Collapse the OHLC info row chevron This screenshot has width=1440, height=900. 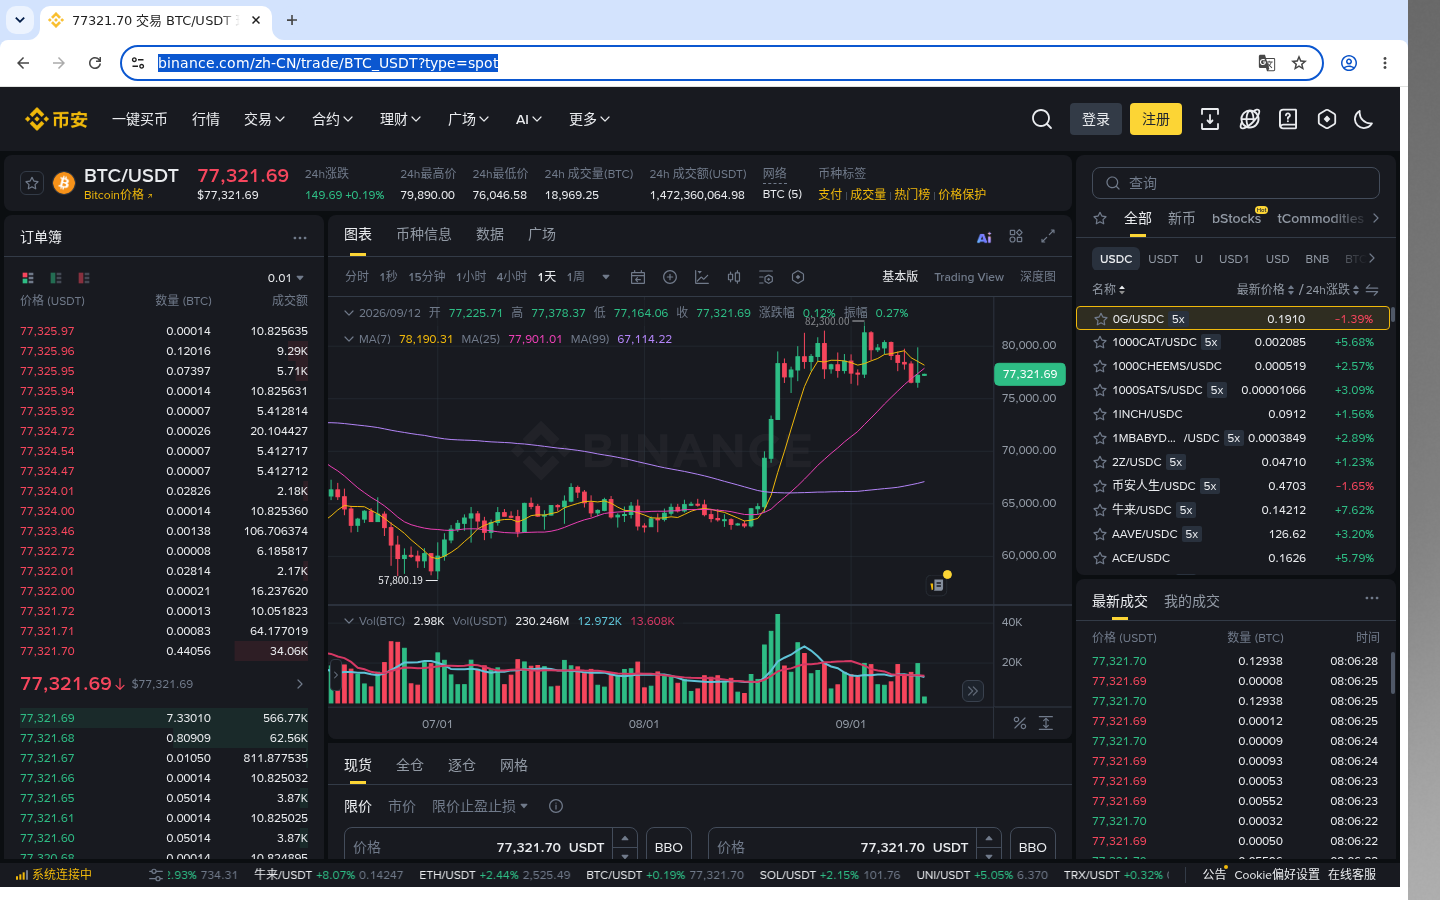point(349,313)
